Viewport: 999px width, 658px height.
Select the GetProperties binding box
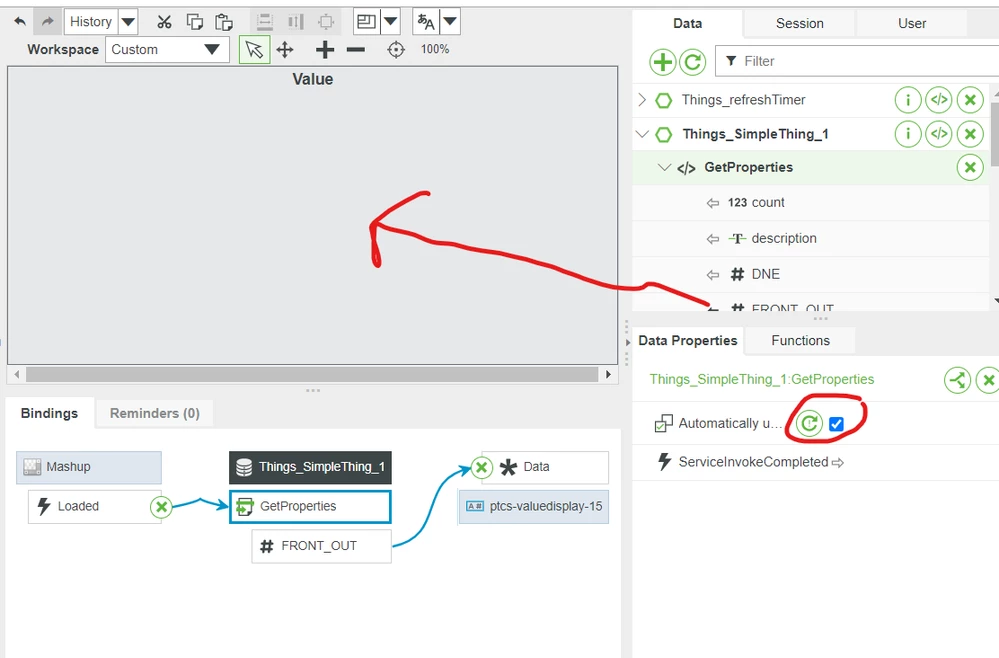click(310, 507)
